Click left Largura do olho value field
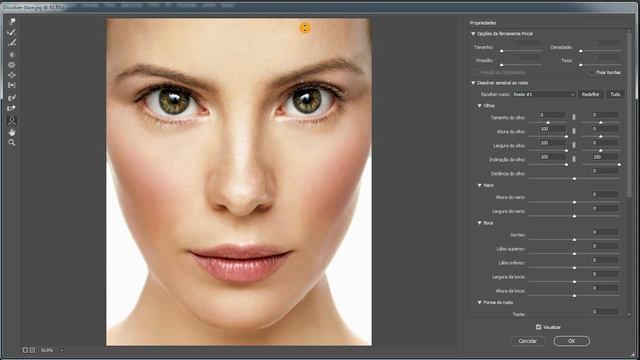 point(552,143)
